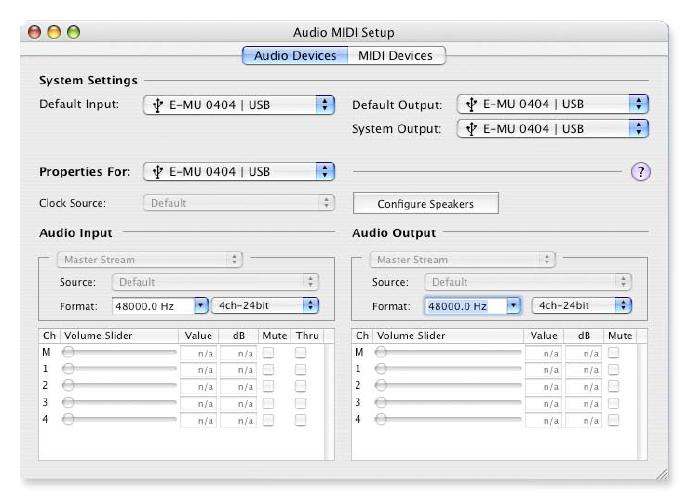
Task: Switch to the MIDI Devices tab
Action: 395,56
